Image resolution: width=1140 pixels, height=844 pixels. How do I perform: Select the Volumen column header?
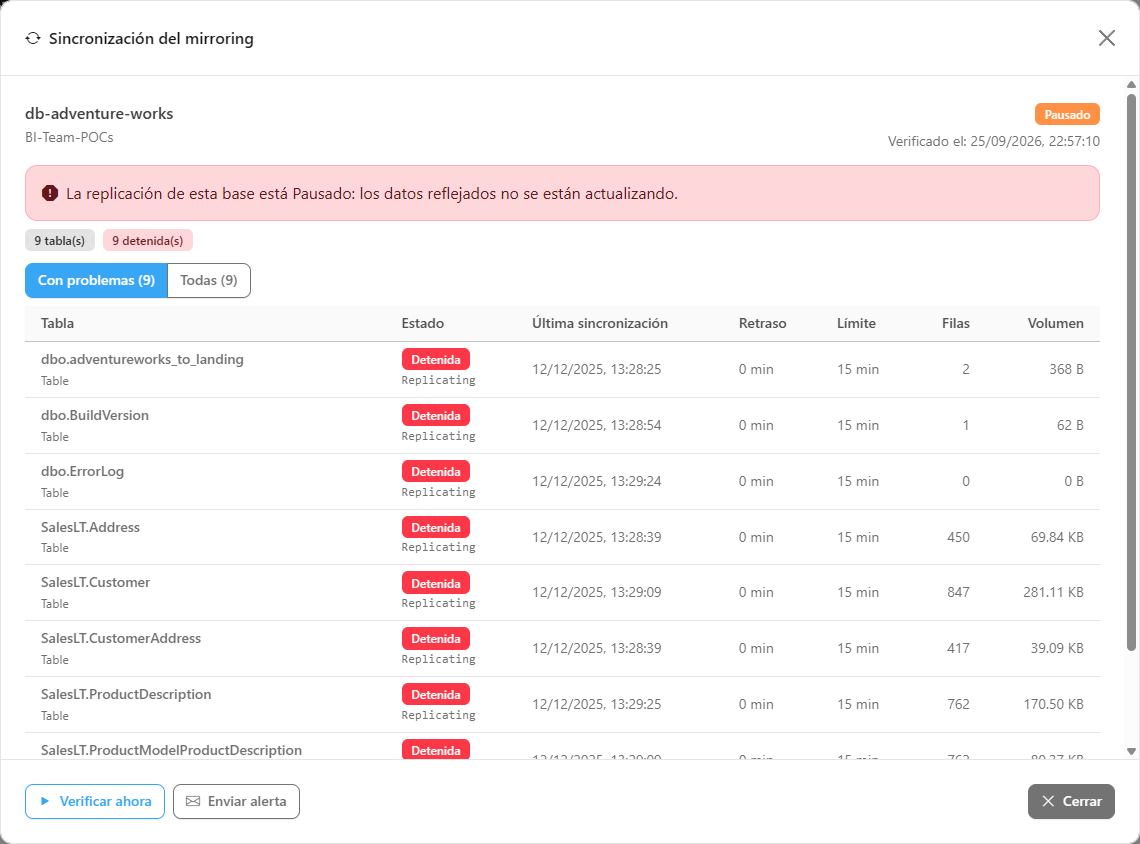[x=1055, y=323]
